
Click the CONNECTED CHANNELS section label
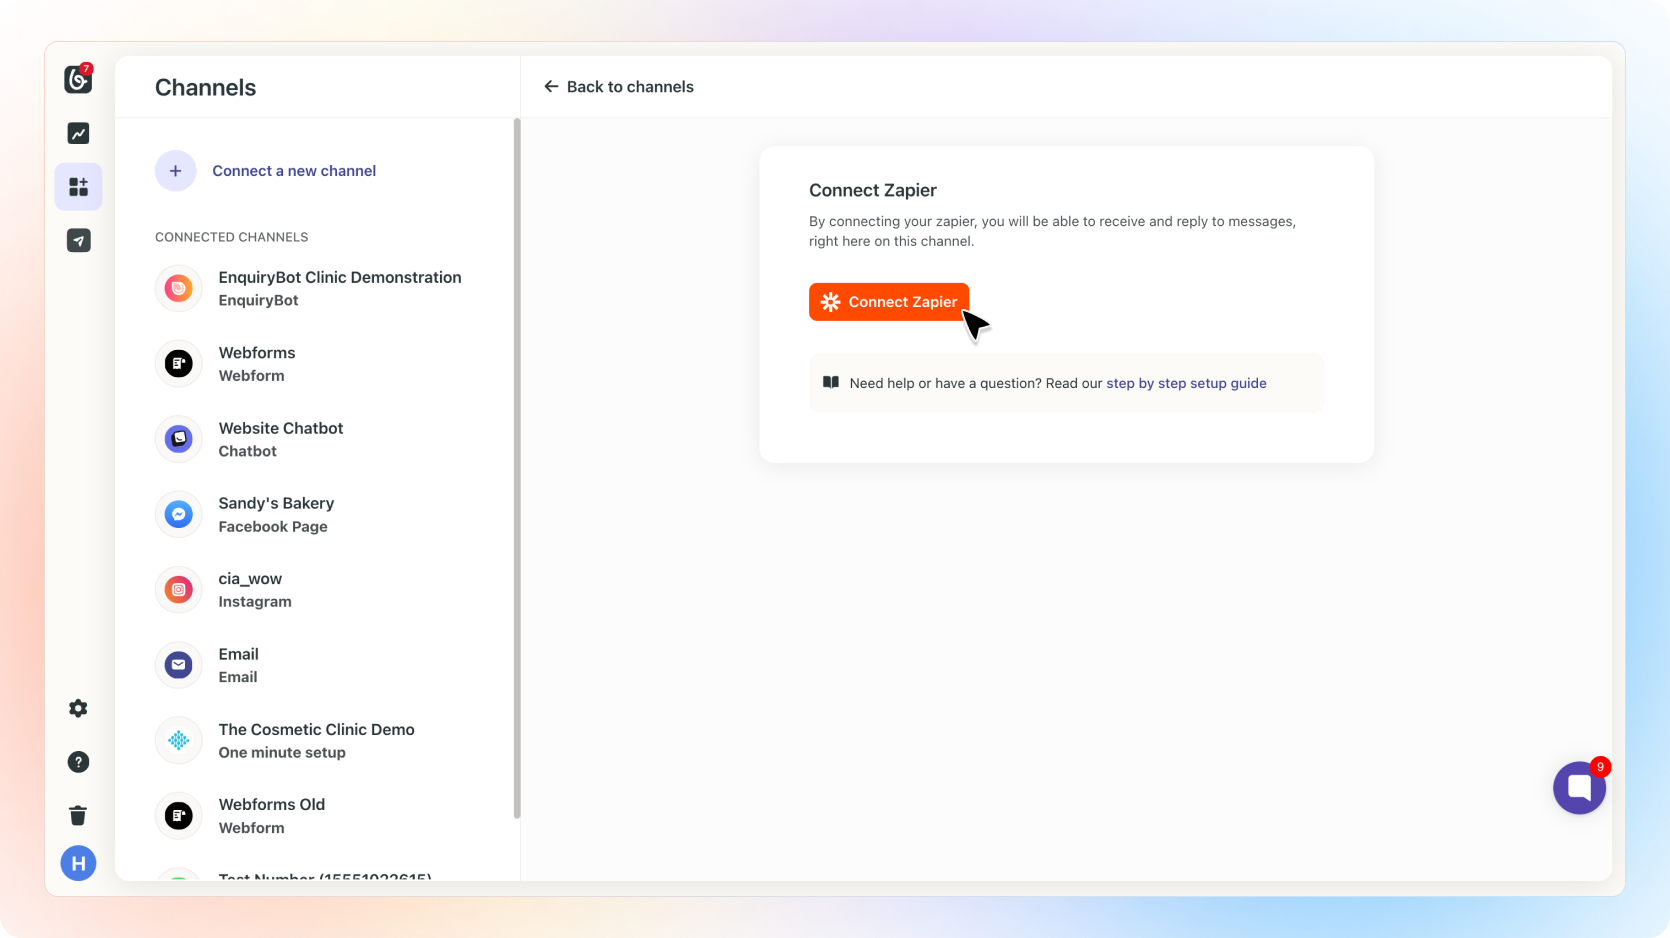(x=232, y=237)
